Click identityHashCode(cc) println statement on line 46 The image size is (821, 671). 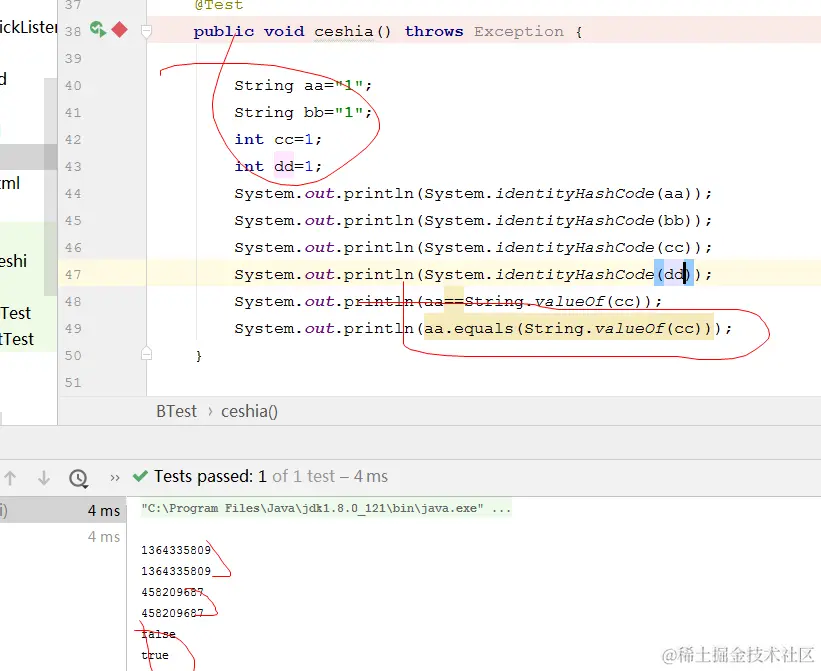point(473,248)
